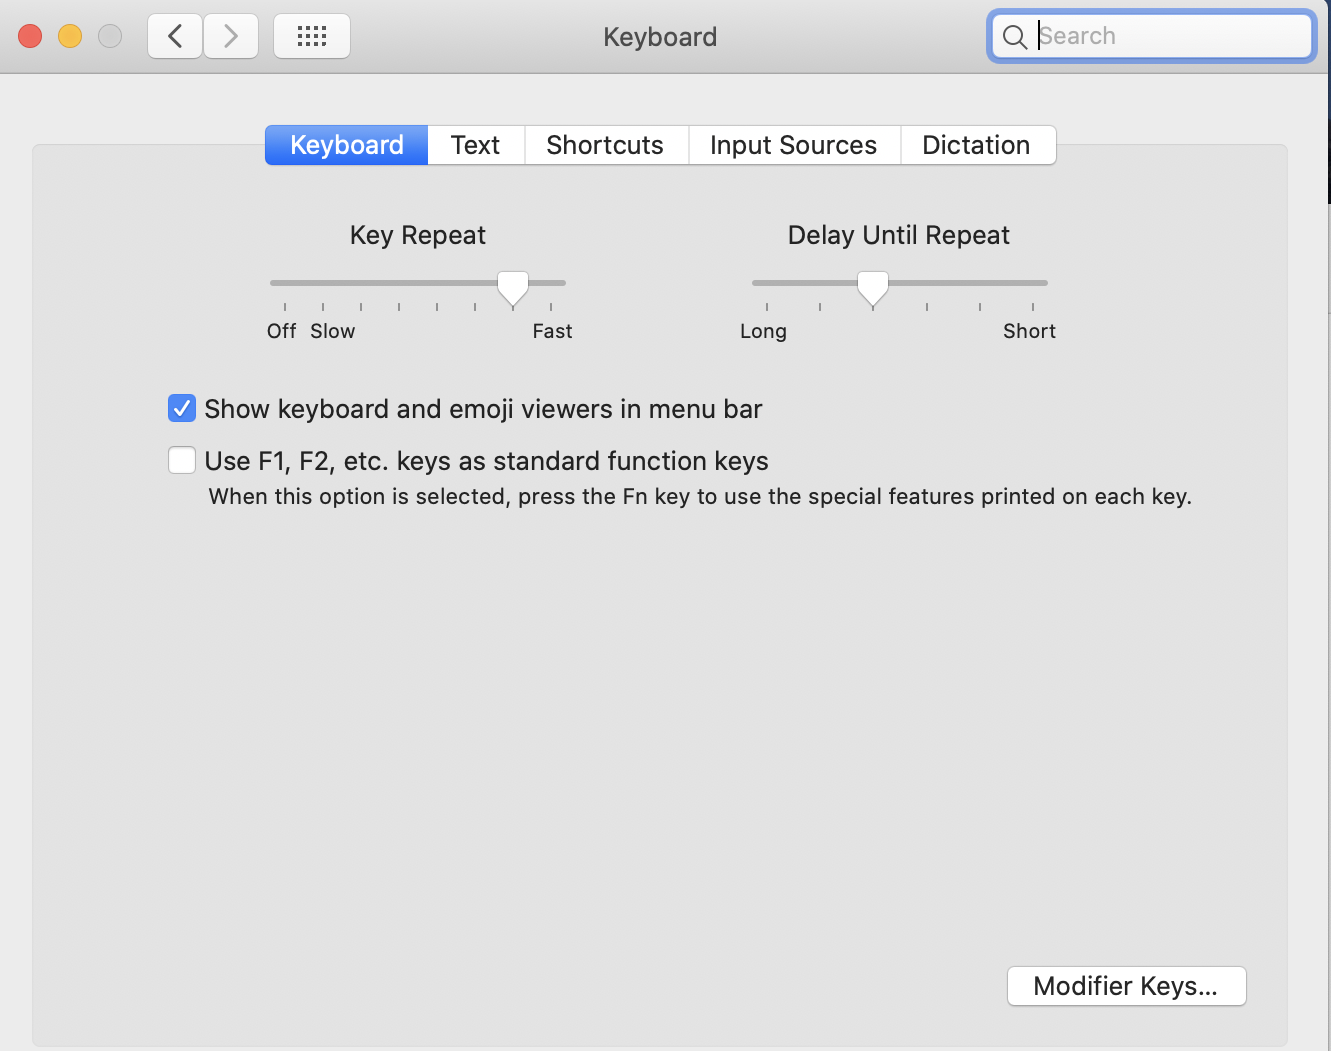Go back using the left chevron button
The width and height of the screenshot is (1331, 1051).
click(175, 36)
